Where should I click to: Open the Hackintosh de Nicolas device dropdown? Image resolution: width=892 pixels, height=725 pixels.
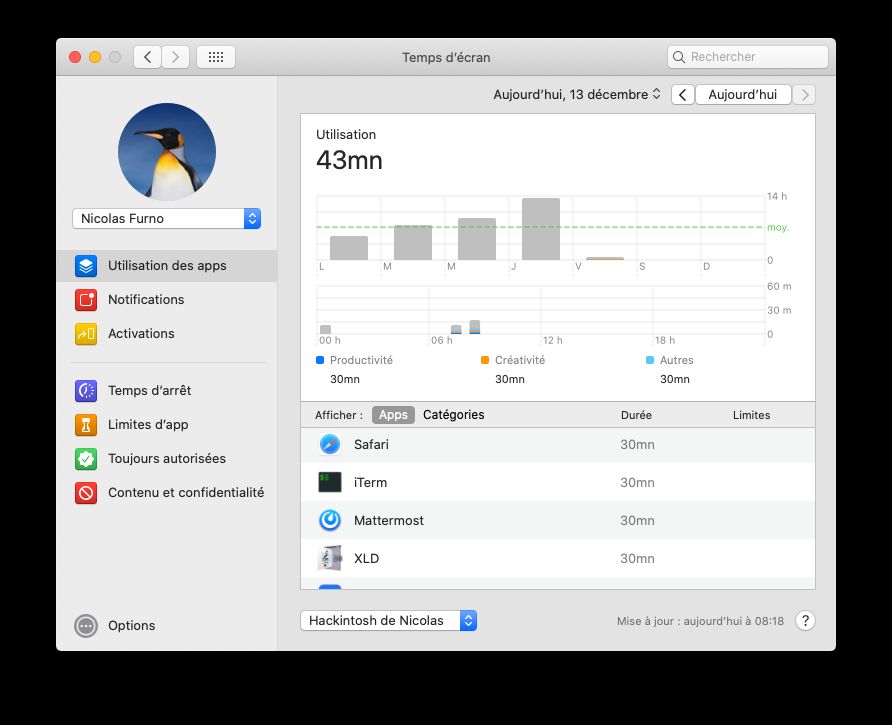click(388, 621)
